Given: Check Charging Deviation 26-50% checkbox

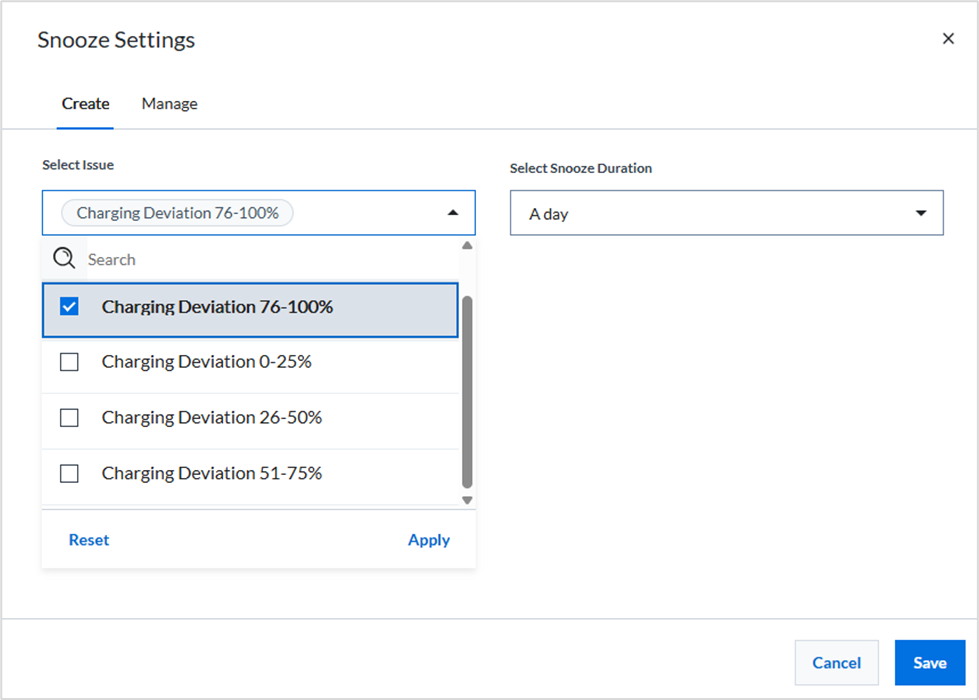Looking at the screenshot, I should 69,418.
